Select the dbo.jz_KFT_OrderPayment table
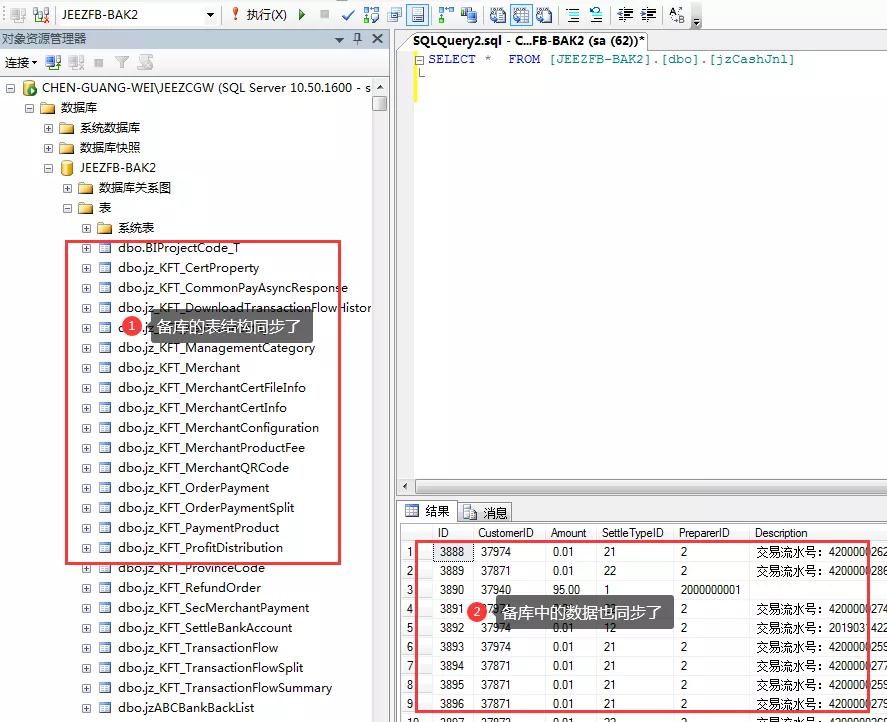The width and height of the screenshot is (887, 722). (193, 488)
